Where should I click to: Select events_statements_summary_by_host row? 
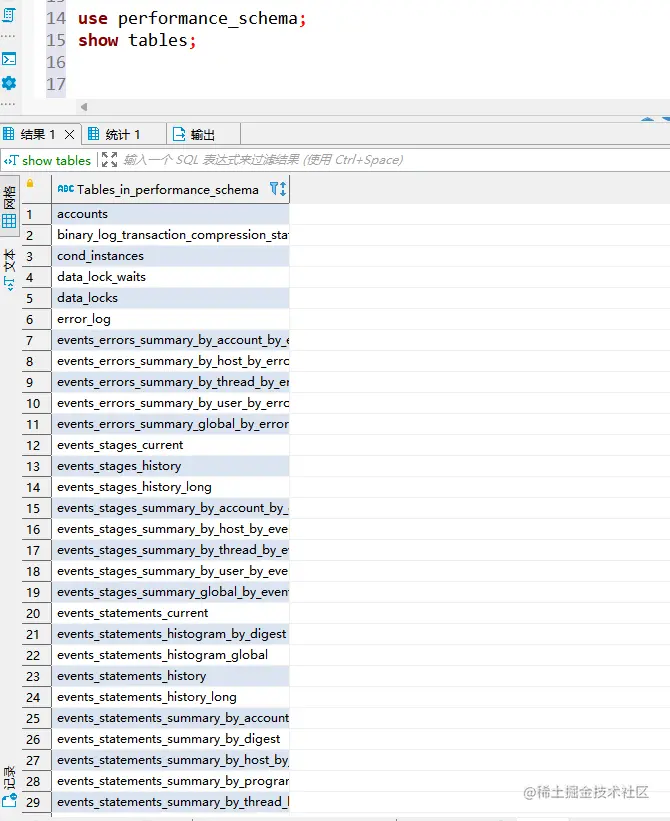(x=170, y=760)
